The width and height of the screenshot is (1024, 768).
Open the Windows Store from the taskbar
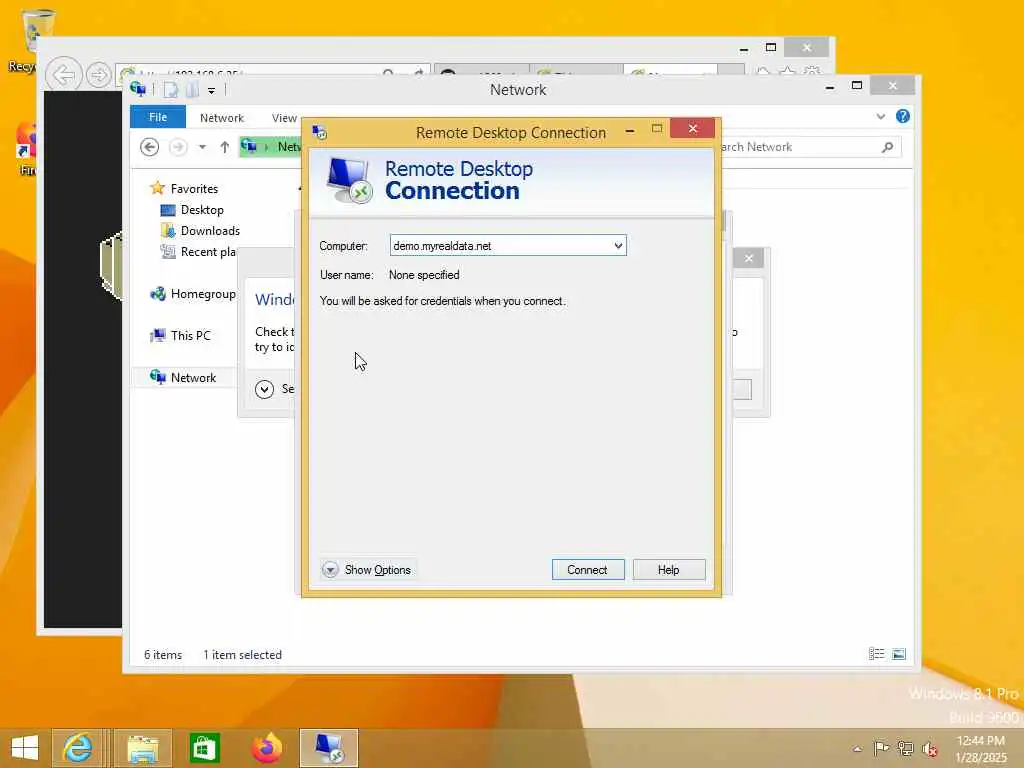click(x=204, y=748)
